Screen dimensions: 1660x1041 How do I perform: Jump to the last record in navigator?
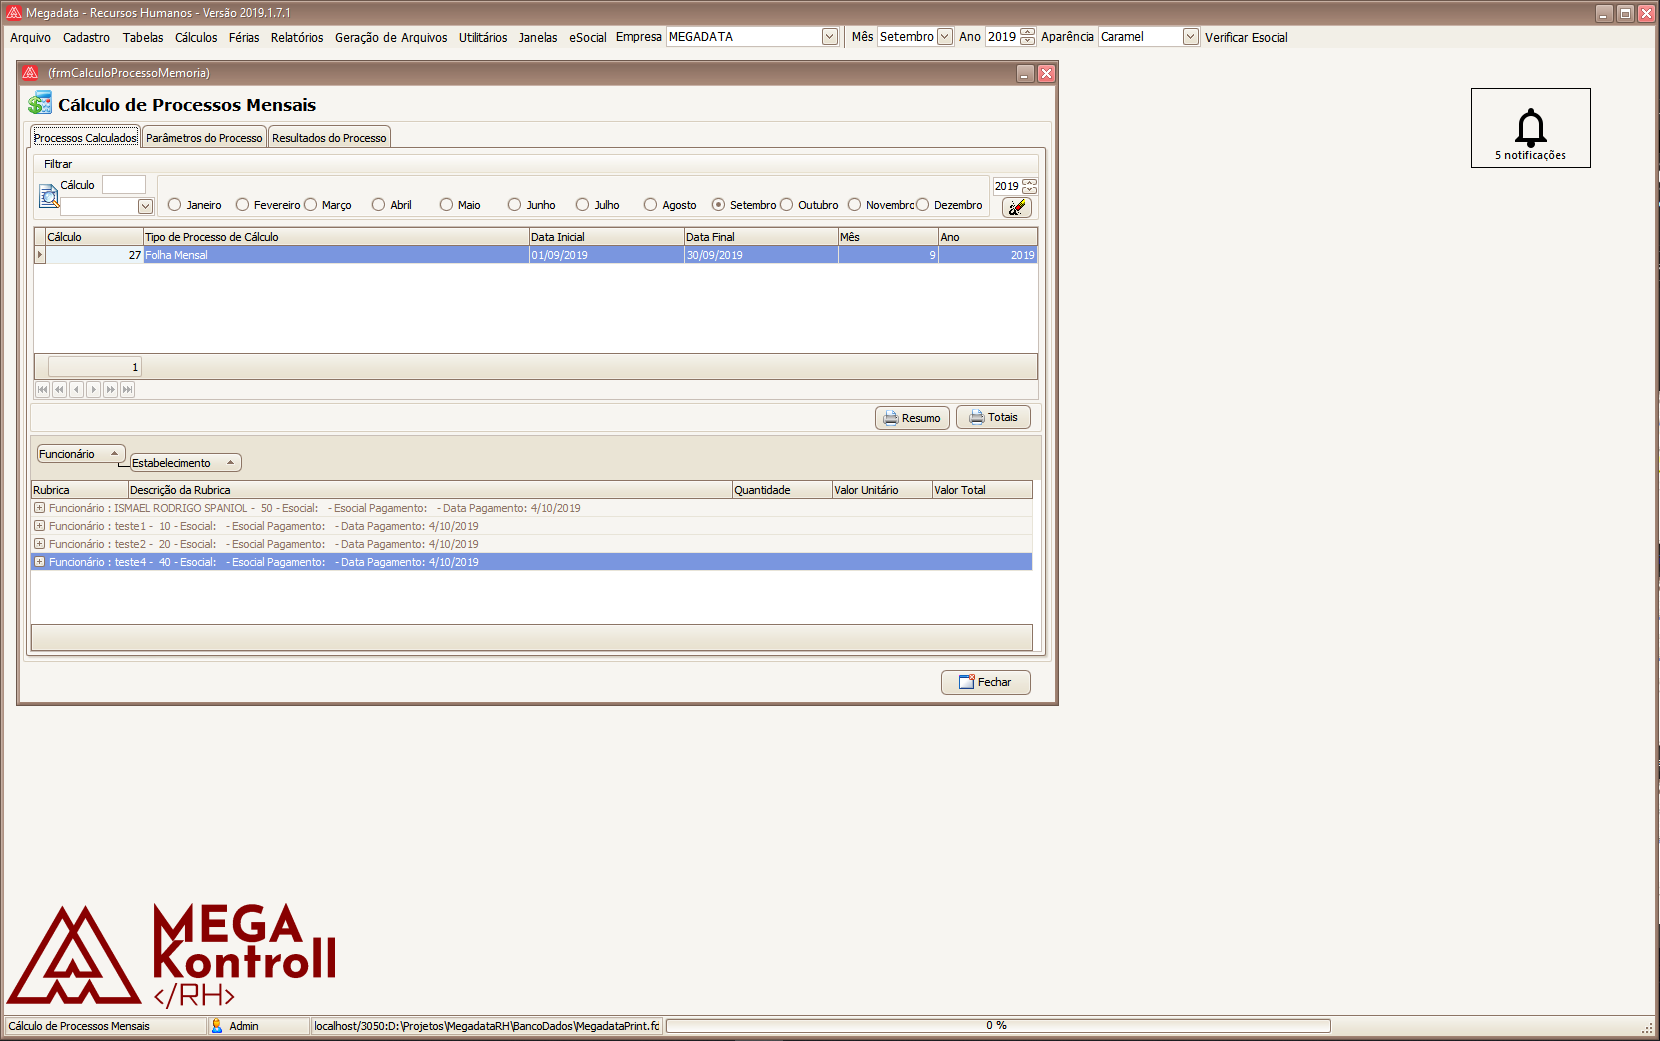point(127,390)
